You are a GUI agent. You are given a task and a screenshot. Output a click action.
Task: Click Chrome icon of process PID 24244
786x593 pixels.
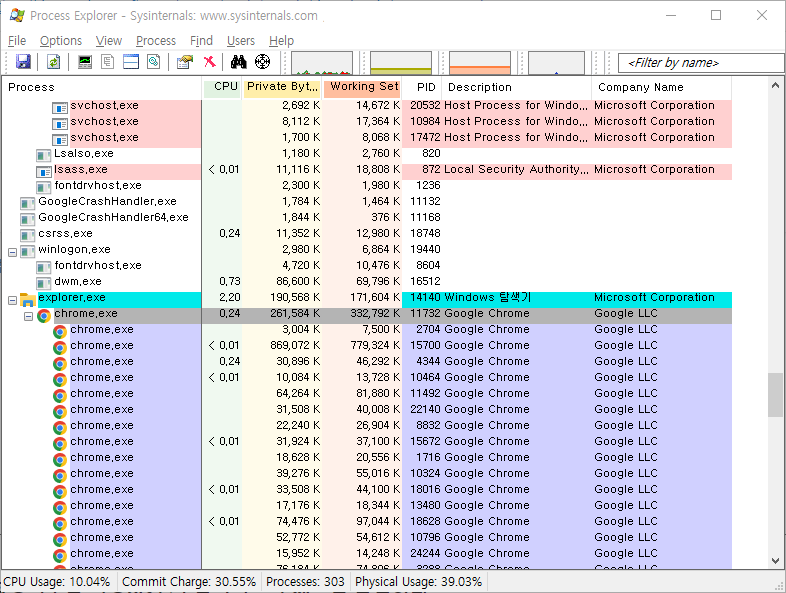tap(60, 555)
